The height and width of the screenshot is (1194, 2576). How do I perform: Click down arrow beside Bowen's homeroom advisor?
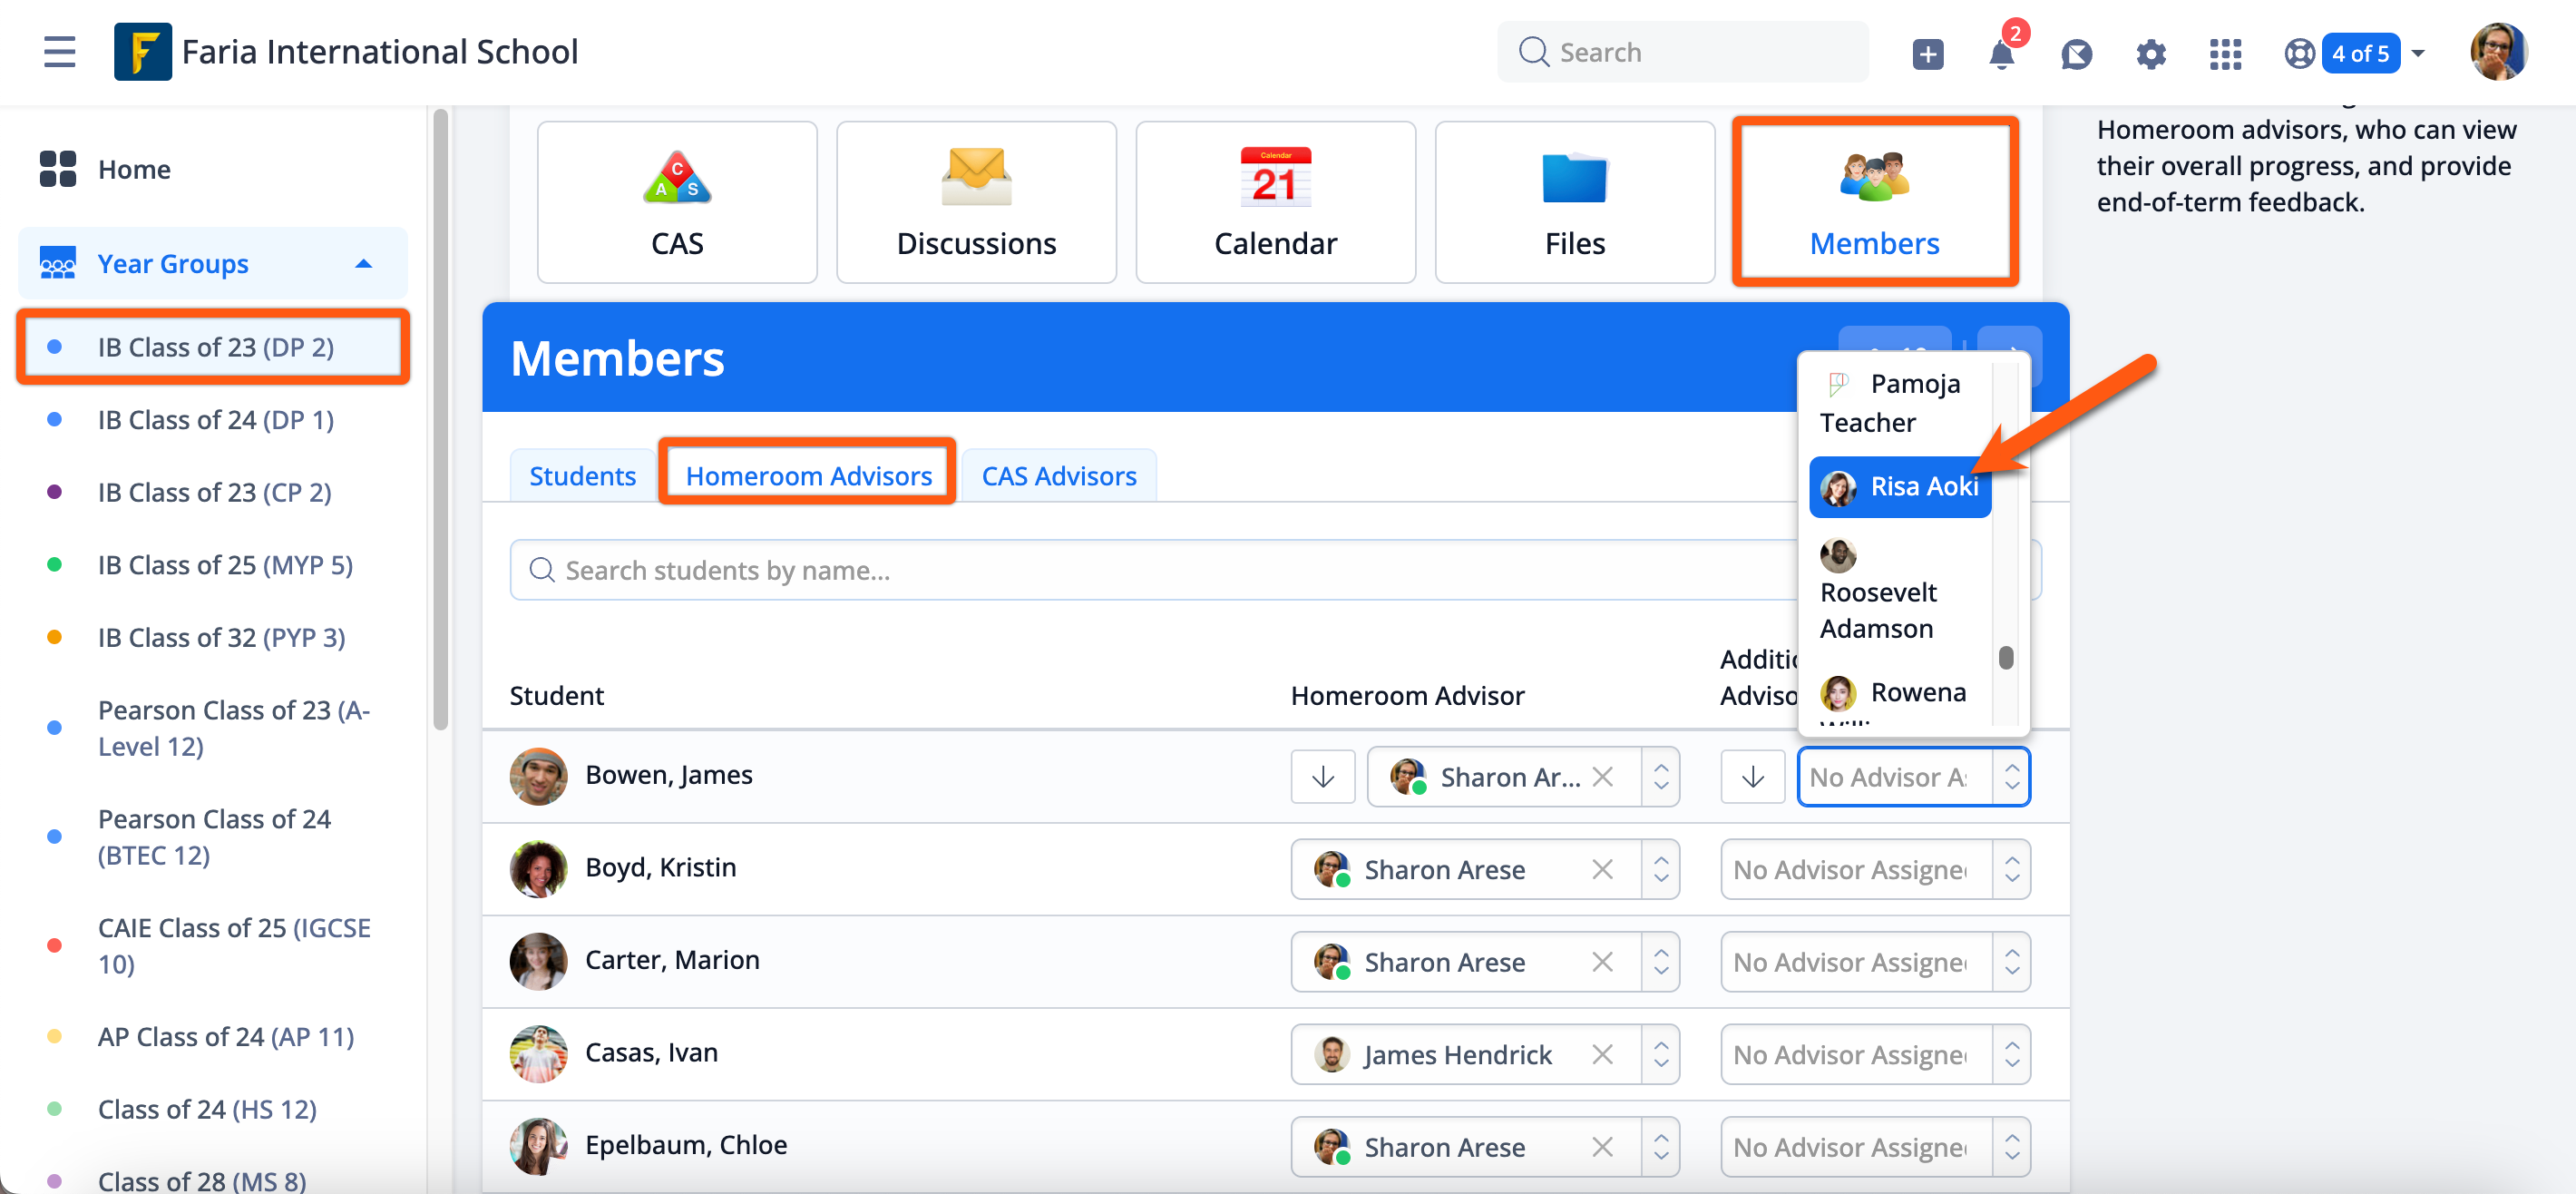[1322, 777]
